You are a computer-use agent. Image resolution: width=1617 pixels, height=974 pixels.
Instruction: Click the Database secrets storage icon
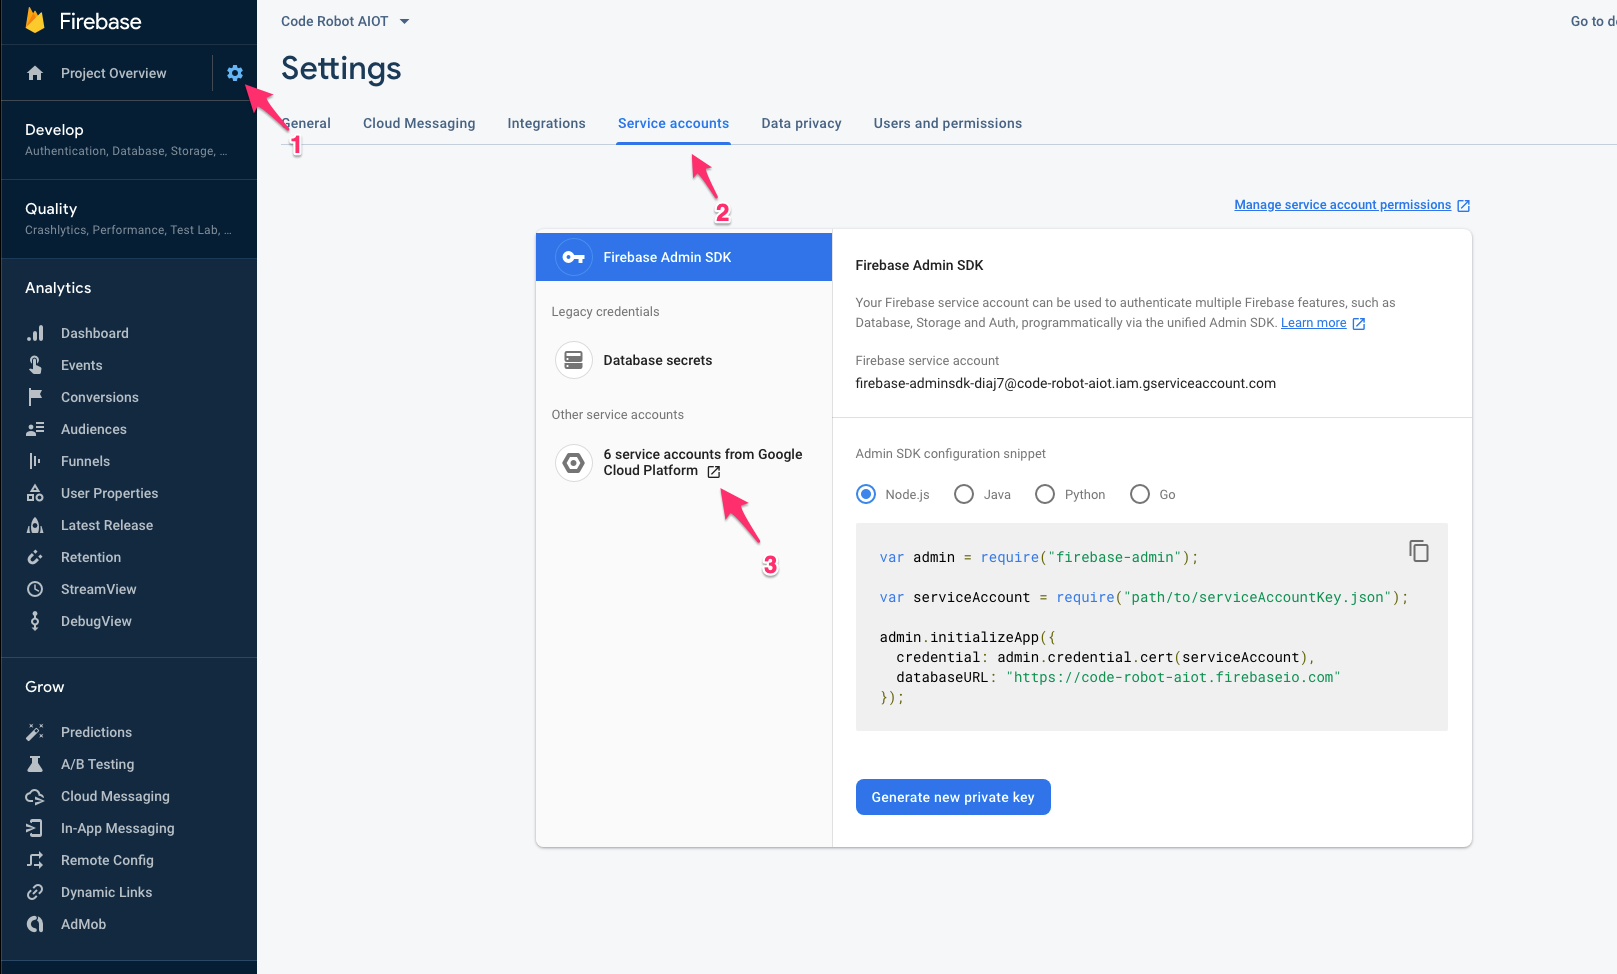pos(574,360)
